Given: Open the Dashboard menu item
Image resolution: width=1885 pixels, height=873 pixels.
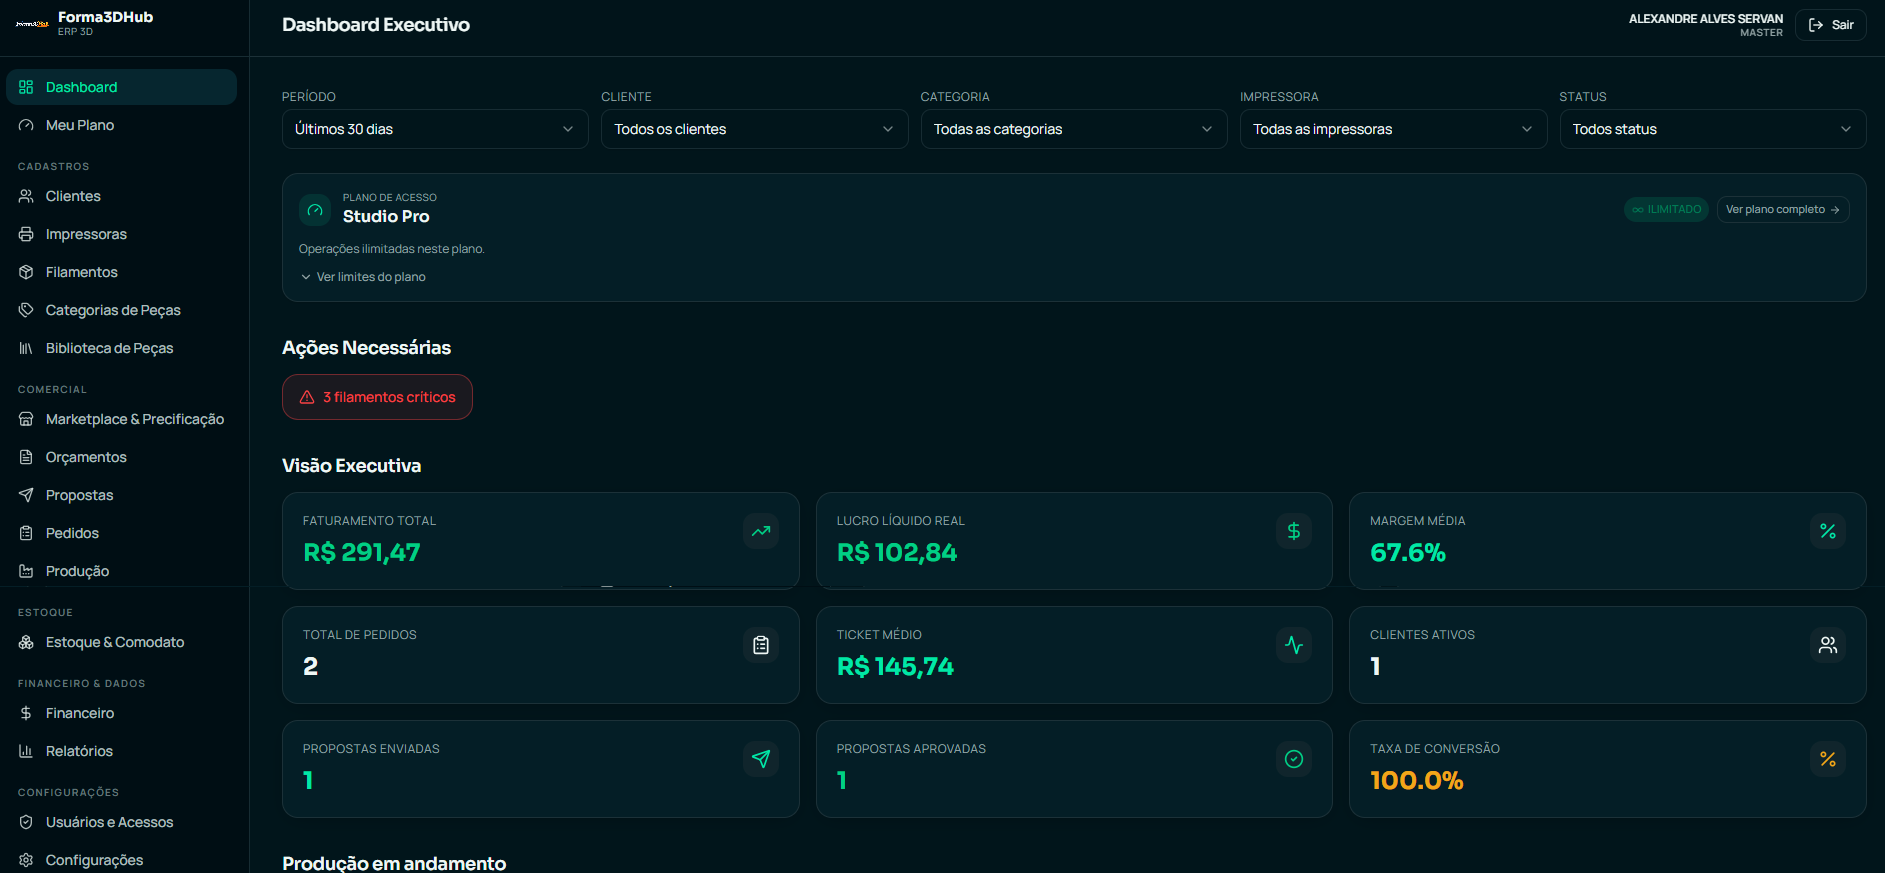Looking at the screenshot, I should pyautogui.click(x=121, y=87).
